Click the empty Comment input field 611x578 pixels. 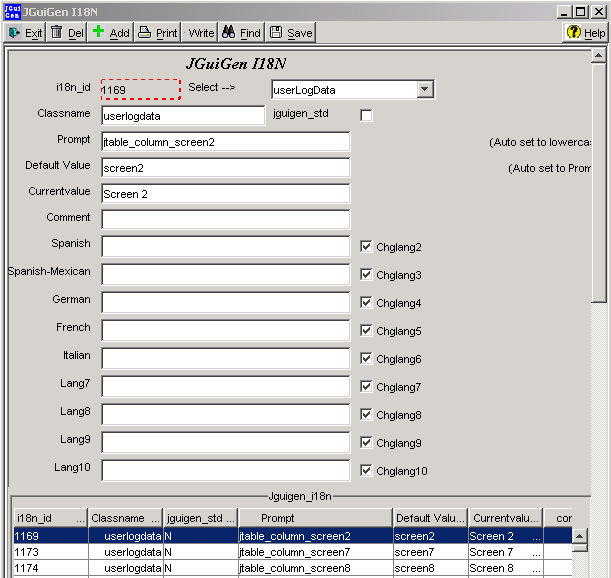pos(226,220)
